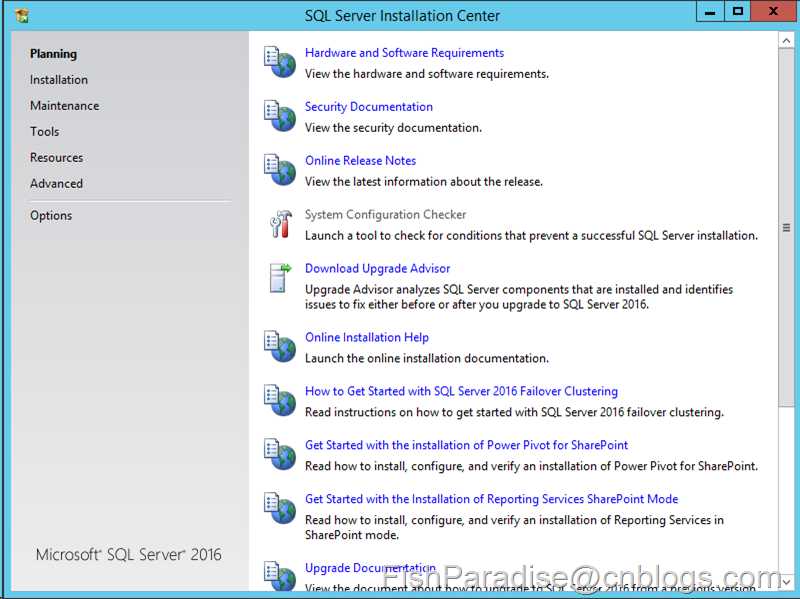Select the Planning category
This screenshot has width=800, height=599.
point(54,54)
